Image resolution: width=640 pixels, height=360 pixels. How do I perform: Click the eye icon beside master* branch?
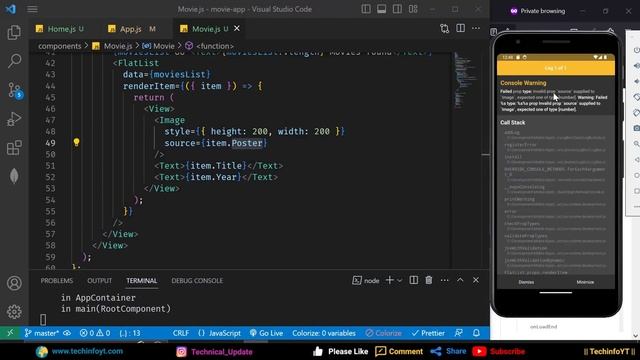tap(67, 333)
